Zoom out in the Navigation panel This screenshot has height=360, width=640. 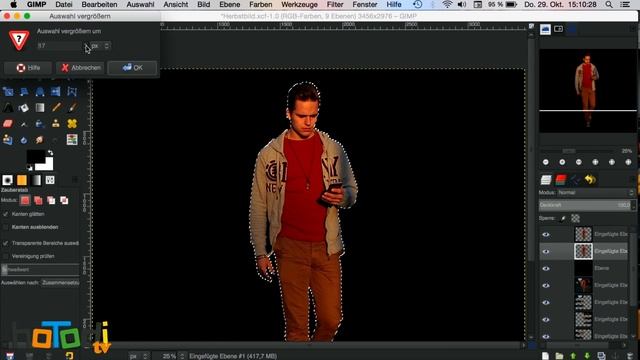[546, 162]
